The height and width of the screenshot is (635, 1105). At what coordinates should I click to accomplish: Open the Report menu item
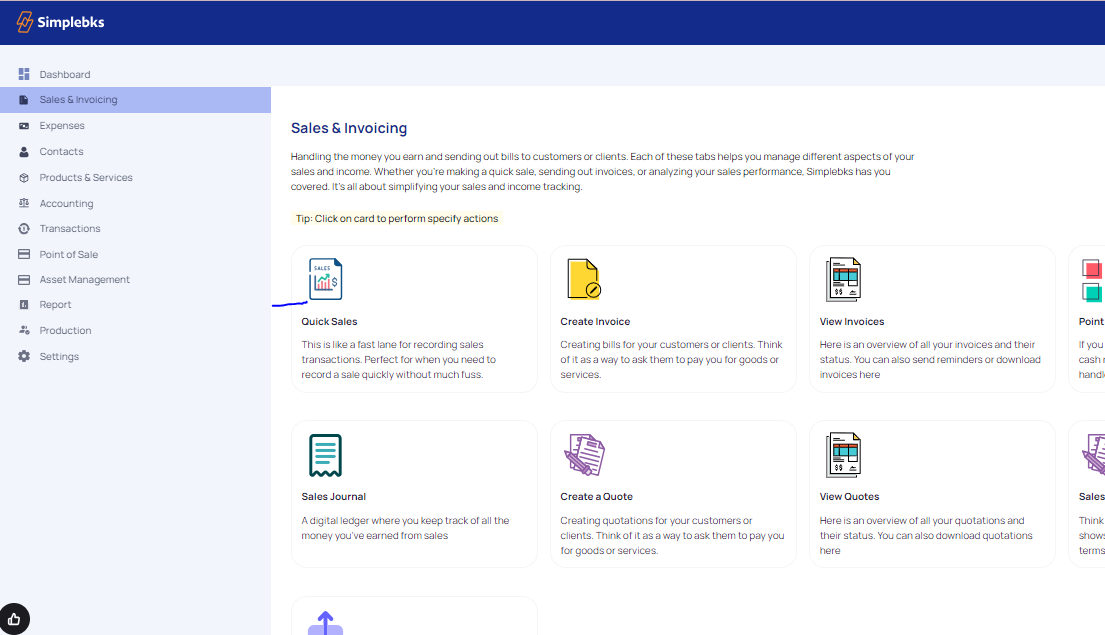(55, 305)
